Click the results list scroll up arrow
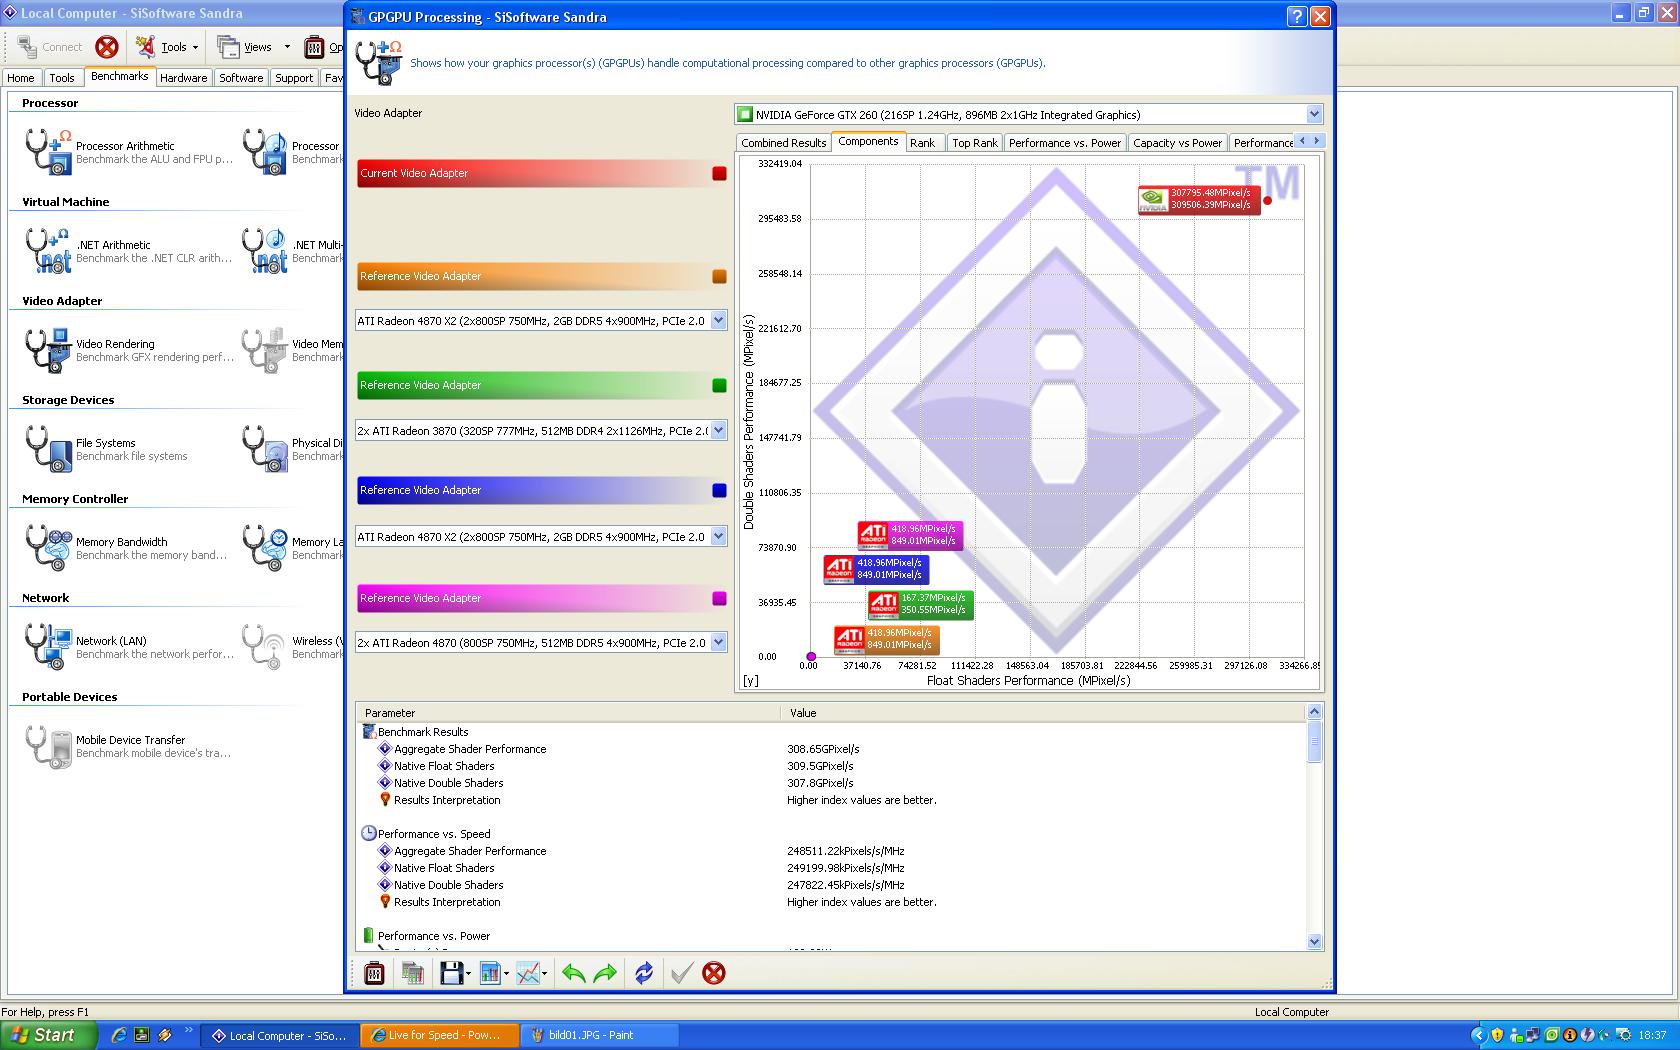This screenshot has width=1680, height=1050. [x=1314, y=711]
